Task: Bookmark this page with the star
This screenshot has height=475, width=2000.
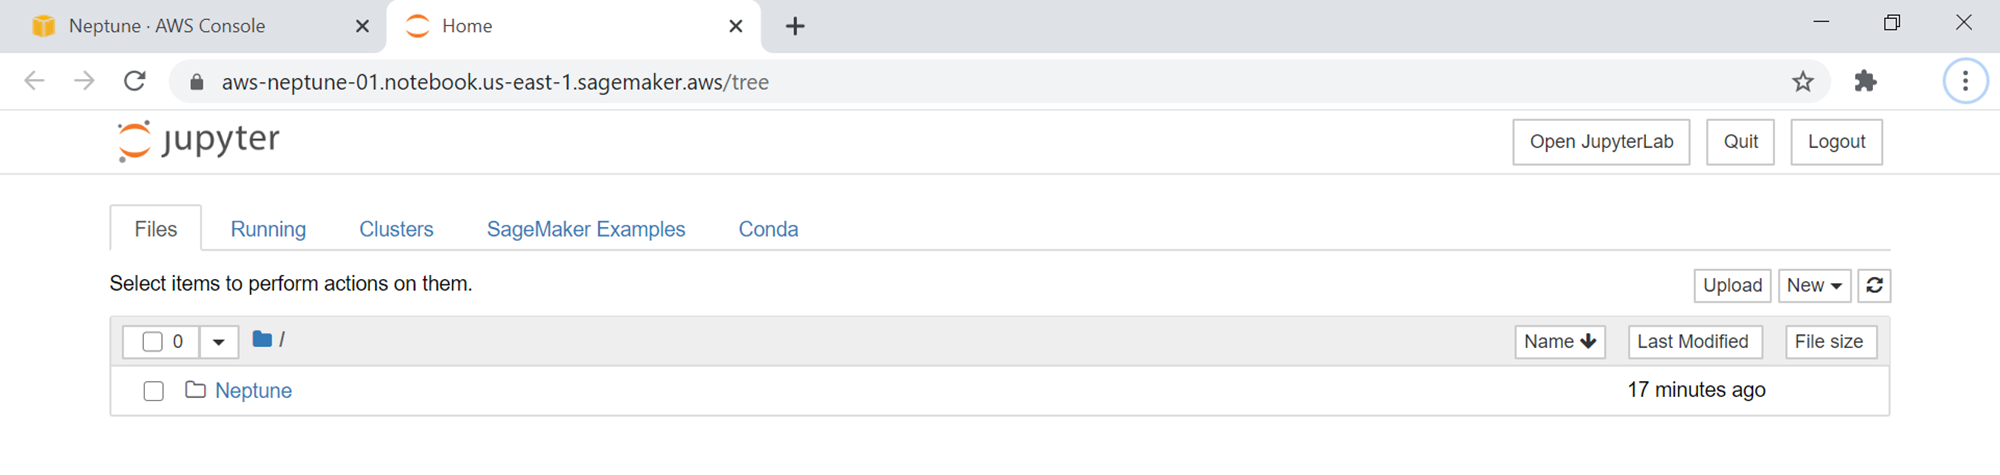Action: pyautogui.click(x=1802, y=82)
